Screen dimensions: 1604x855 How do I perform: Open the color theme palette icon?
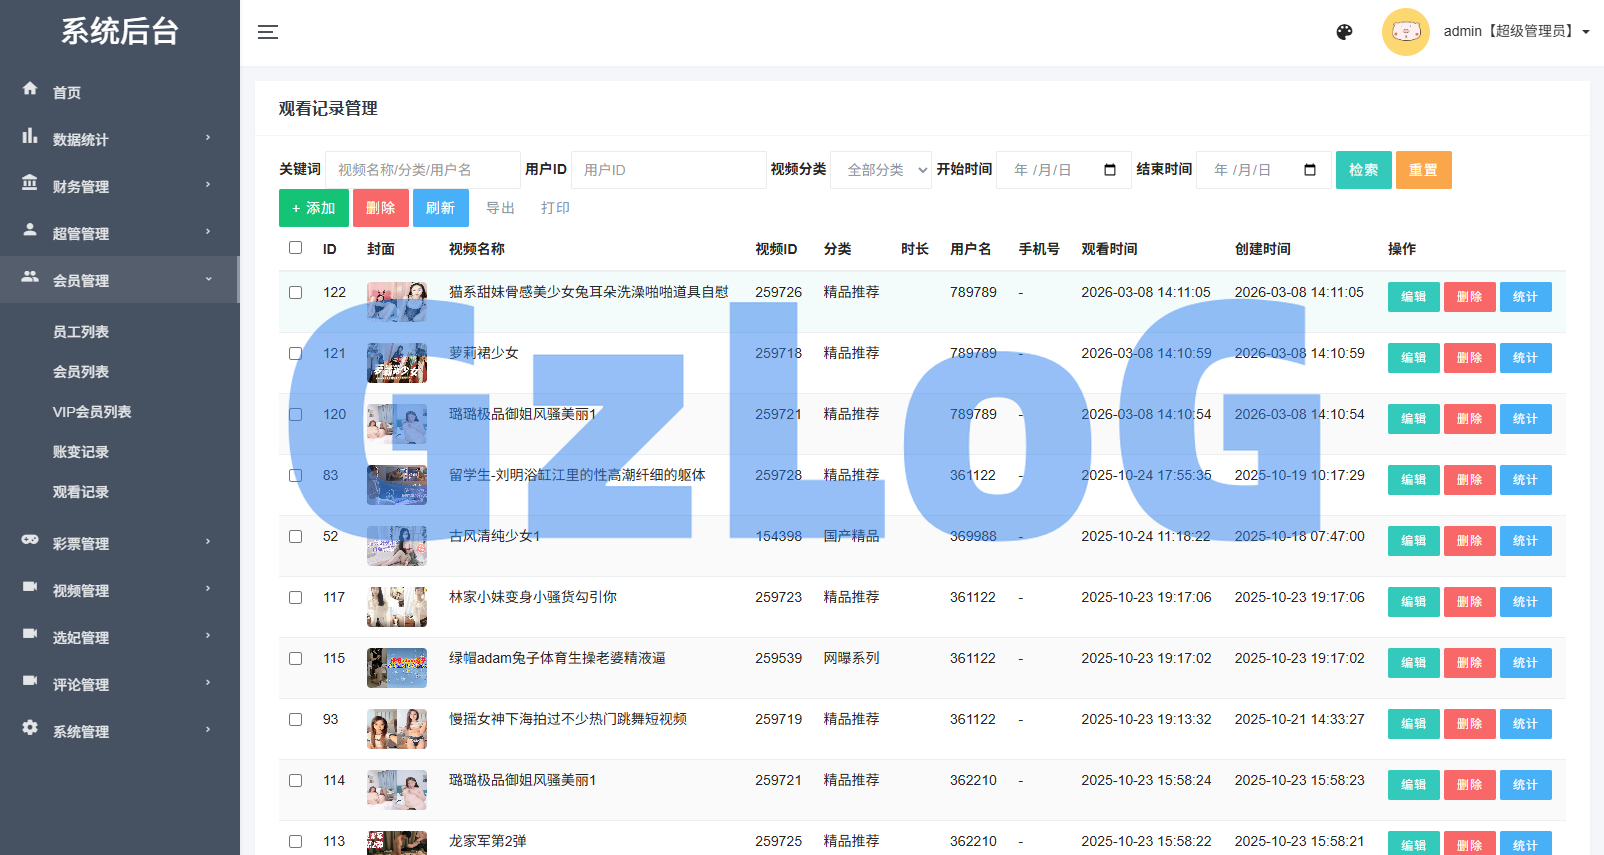point(1344,32)
